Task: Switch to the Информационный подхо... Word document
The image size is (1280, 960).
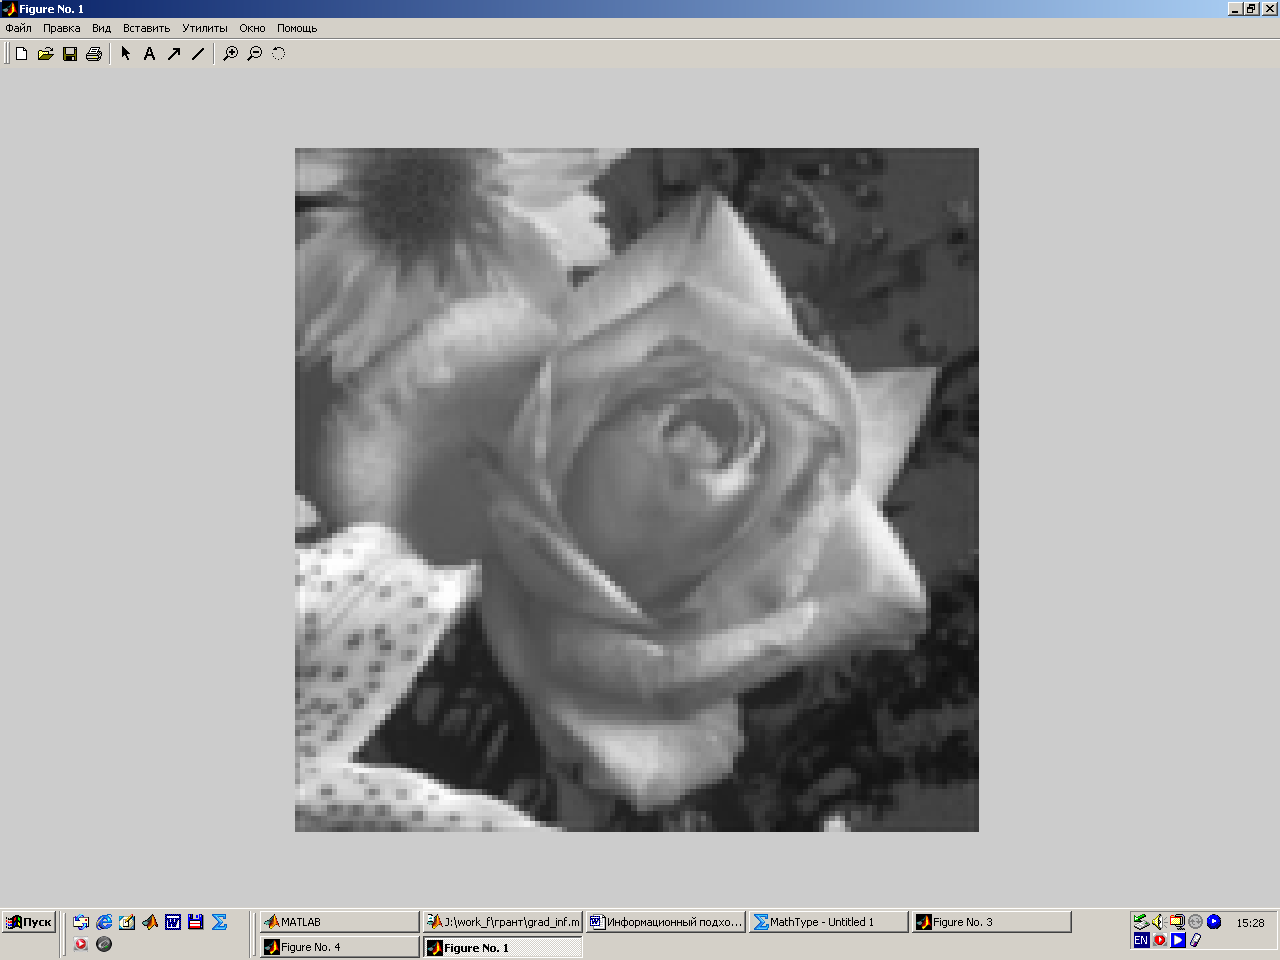Action: [665, 922]
